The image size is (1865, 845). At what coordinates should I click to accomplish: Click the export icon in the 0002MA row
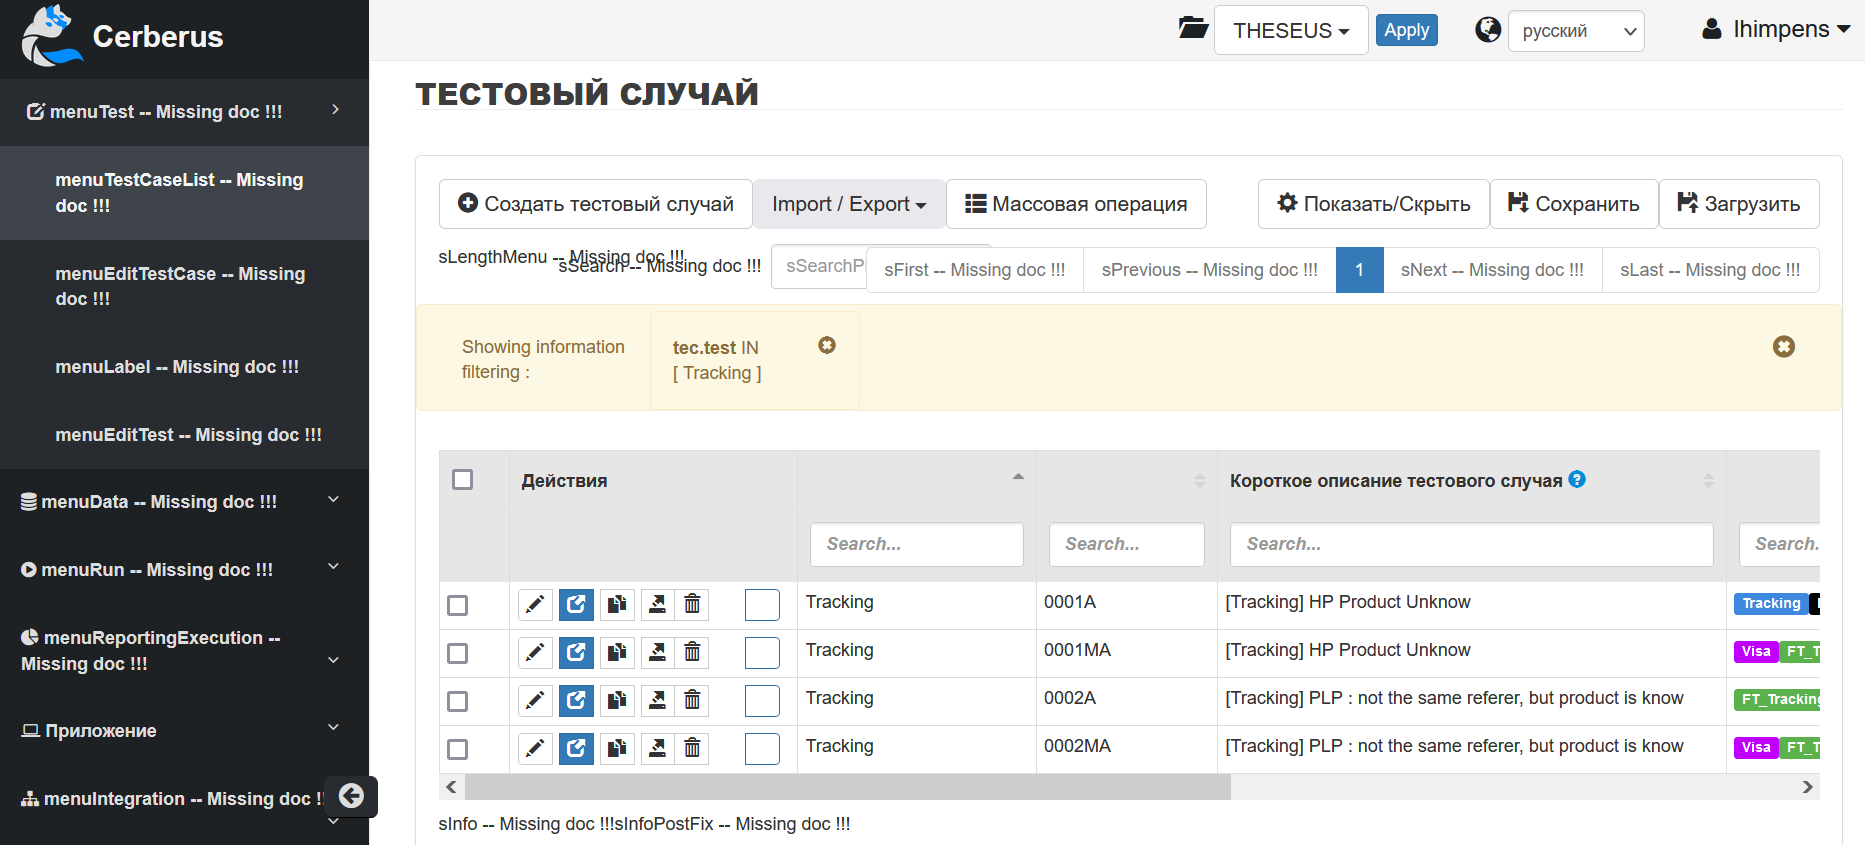point(657,748)
